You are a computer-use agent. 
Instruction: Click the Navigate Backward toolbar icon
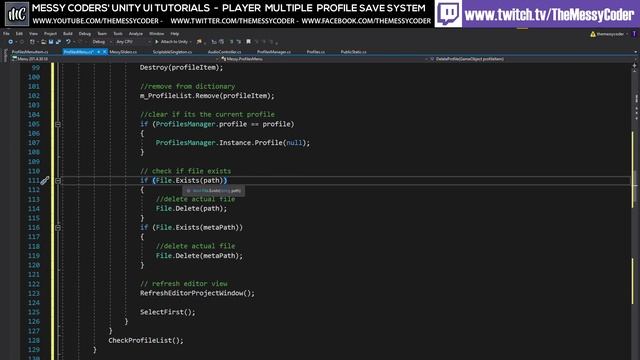[10, 42]
